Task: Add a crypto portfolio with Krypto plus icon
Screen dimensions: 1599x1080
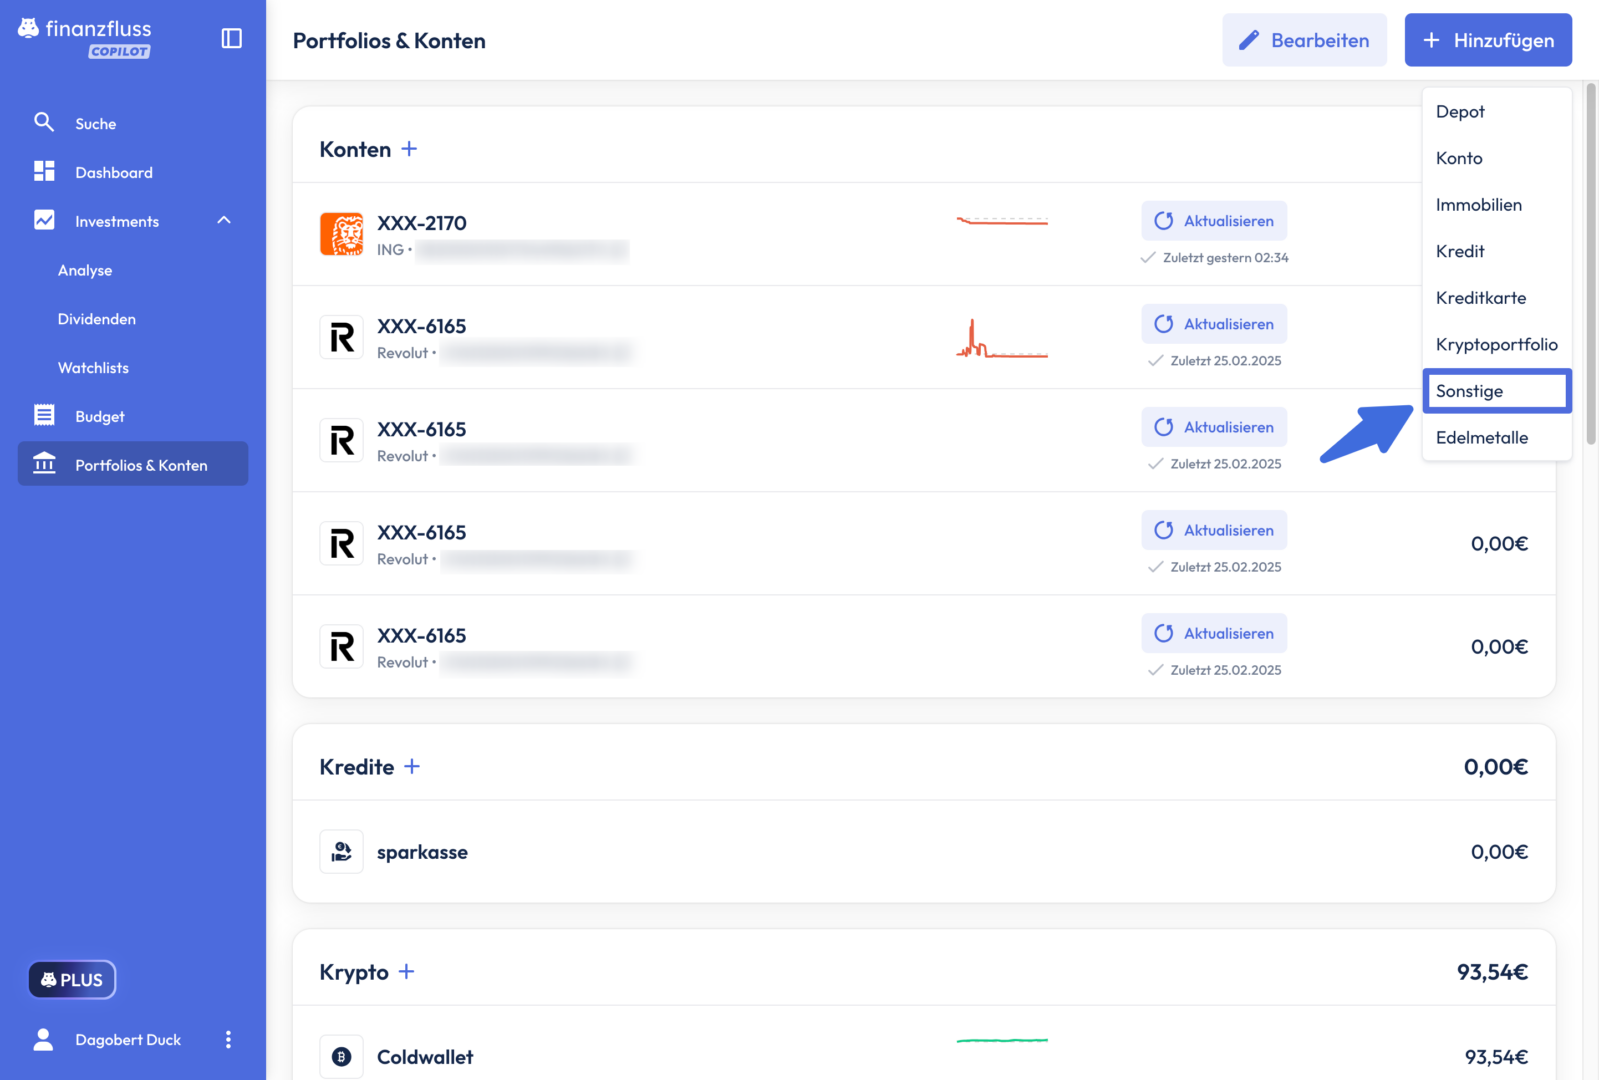Action: tap(406, 972)
